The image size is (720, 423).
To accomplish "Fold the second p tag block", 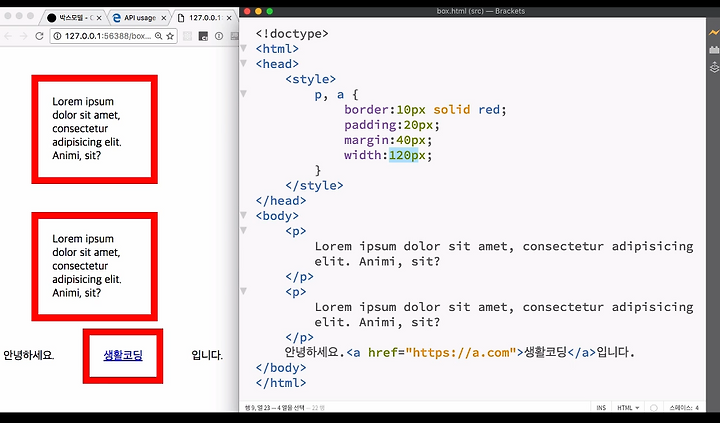I will (243, 291).
